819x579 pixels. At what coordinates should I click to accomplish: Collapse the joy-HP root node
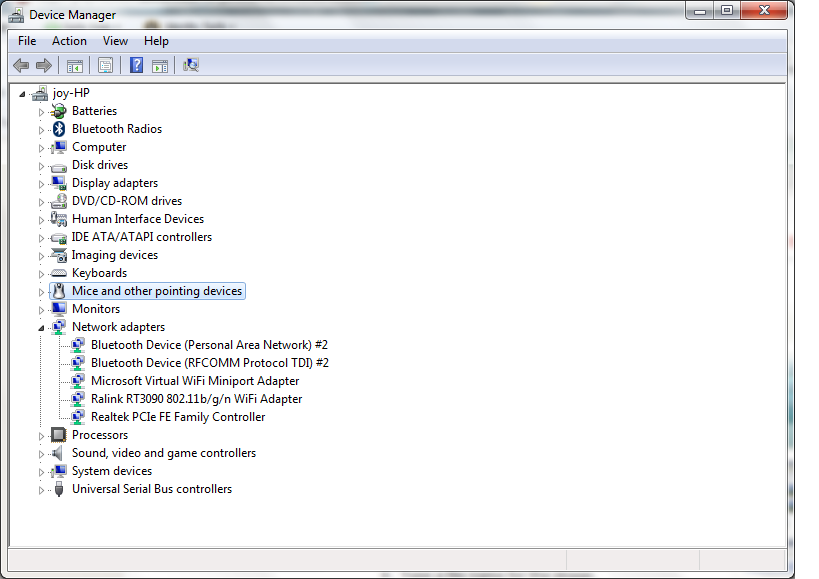pyautogui.click(x=22, y=94)
